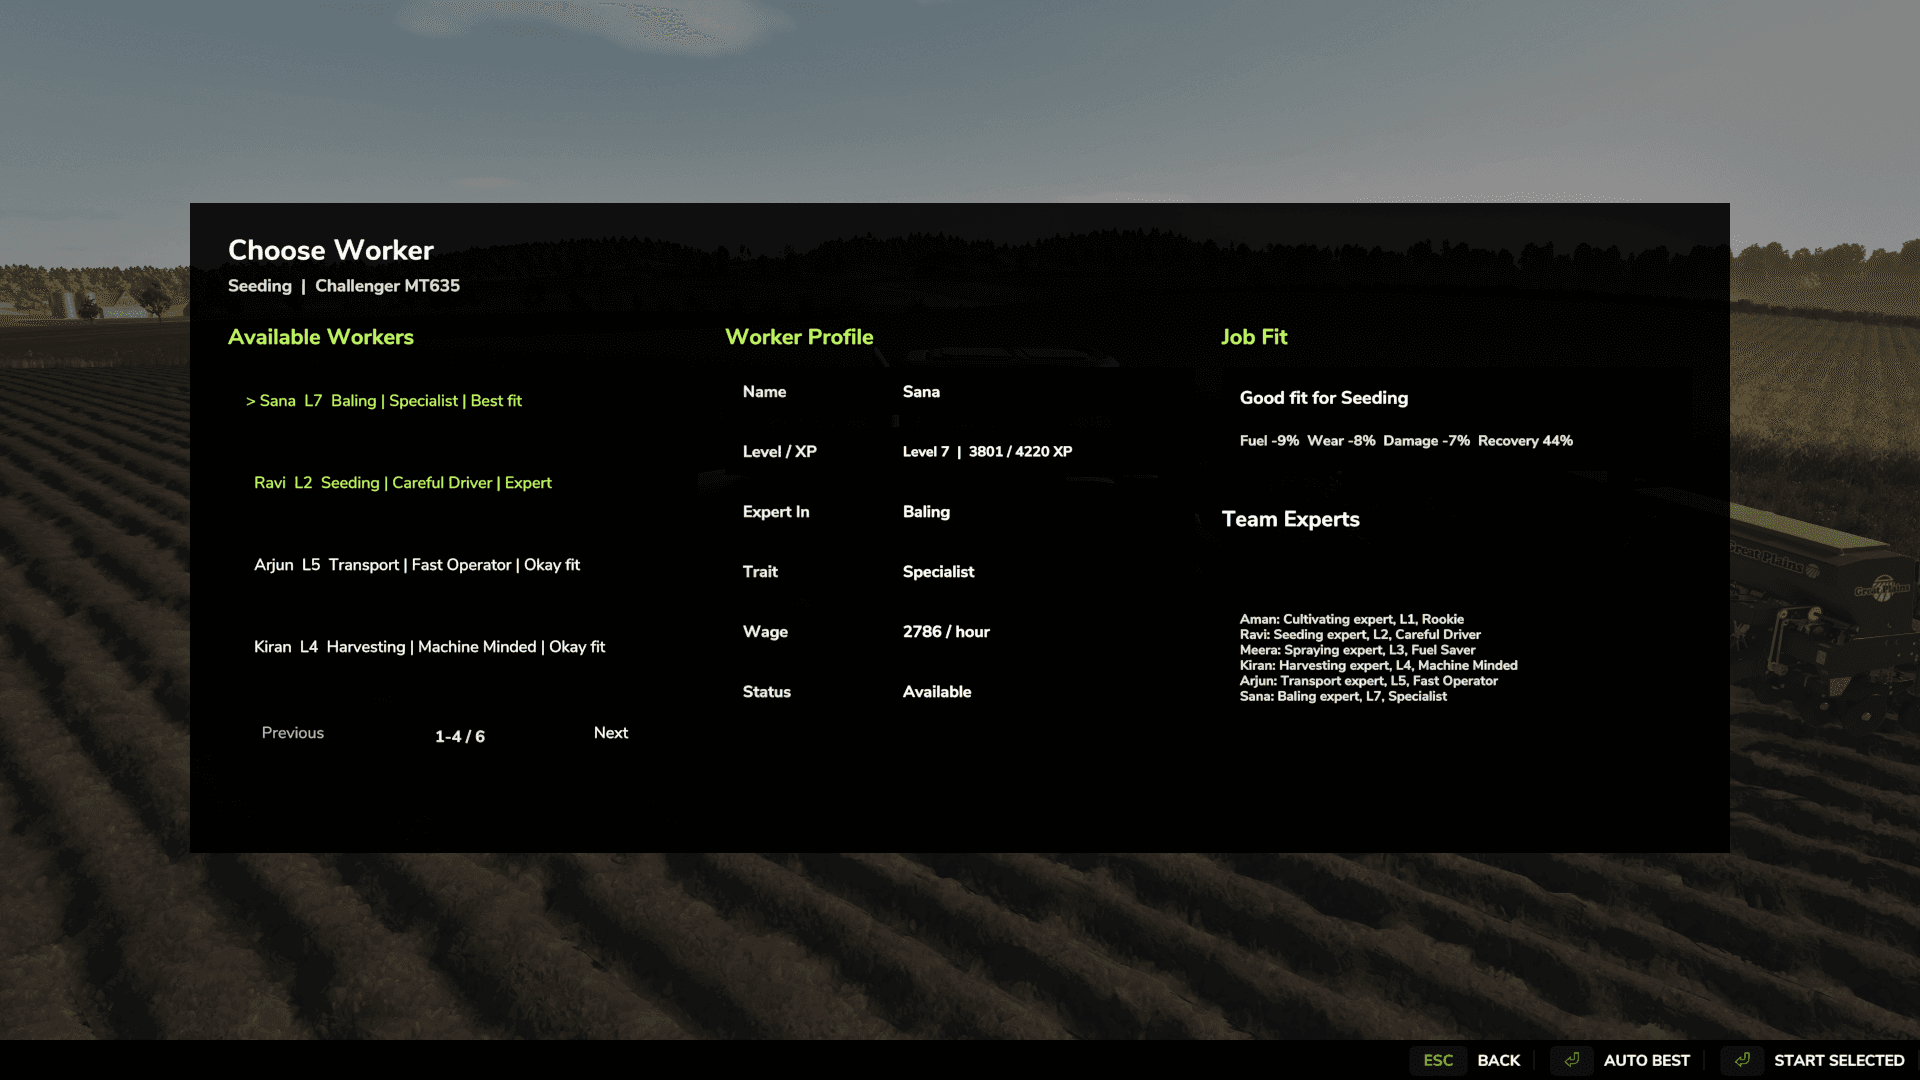Click the Arjun Transport expert team line
This screenshot has width=1920, height=1080.
point(1368,681)
